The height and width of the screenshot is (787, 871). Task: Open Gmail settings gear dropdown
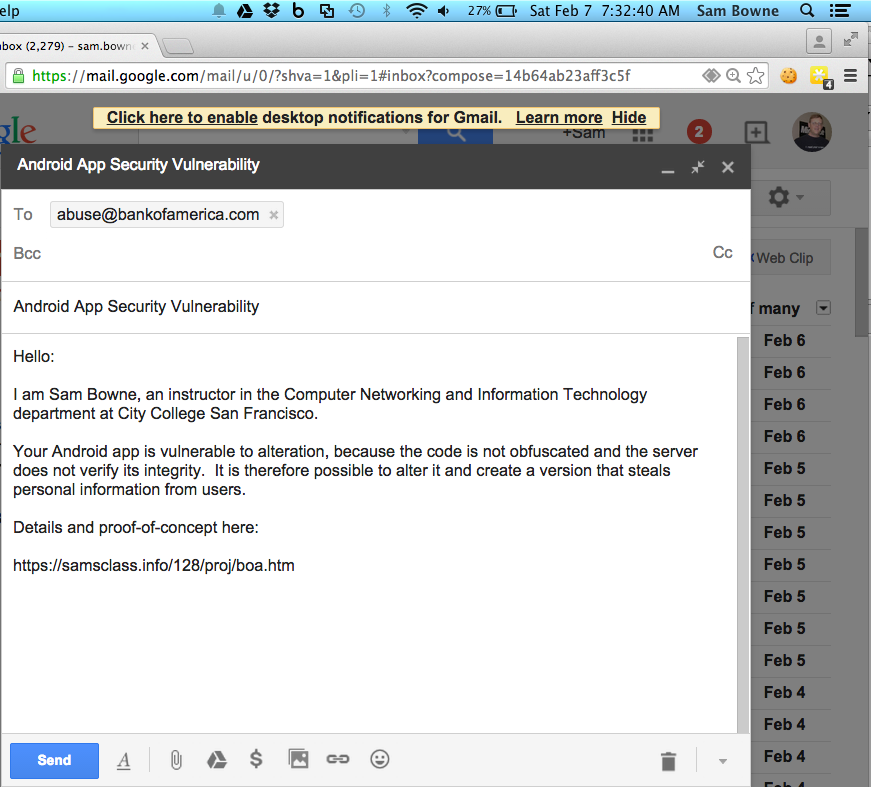tap(786, 197)
